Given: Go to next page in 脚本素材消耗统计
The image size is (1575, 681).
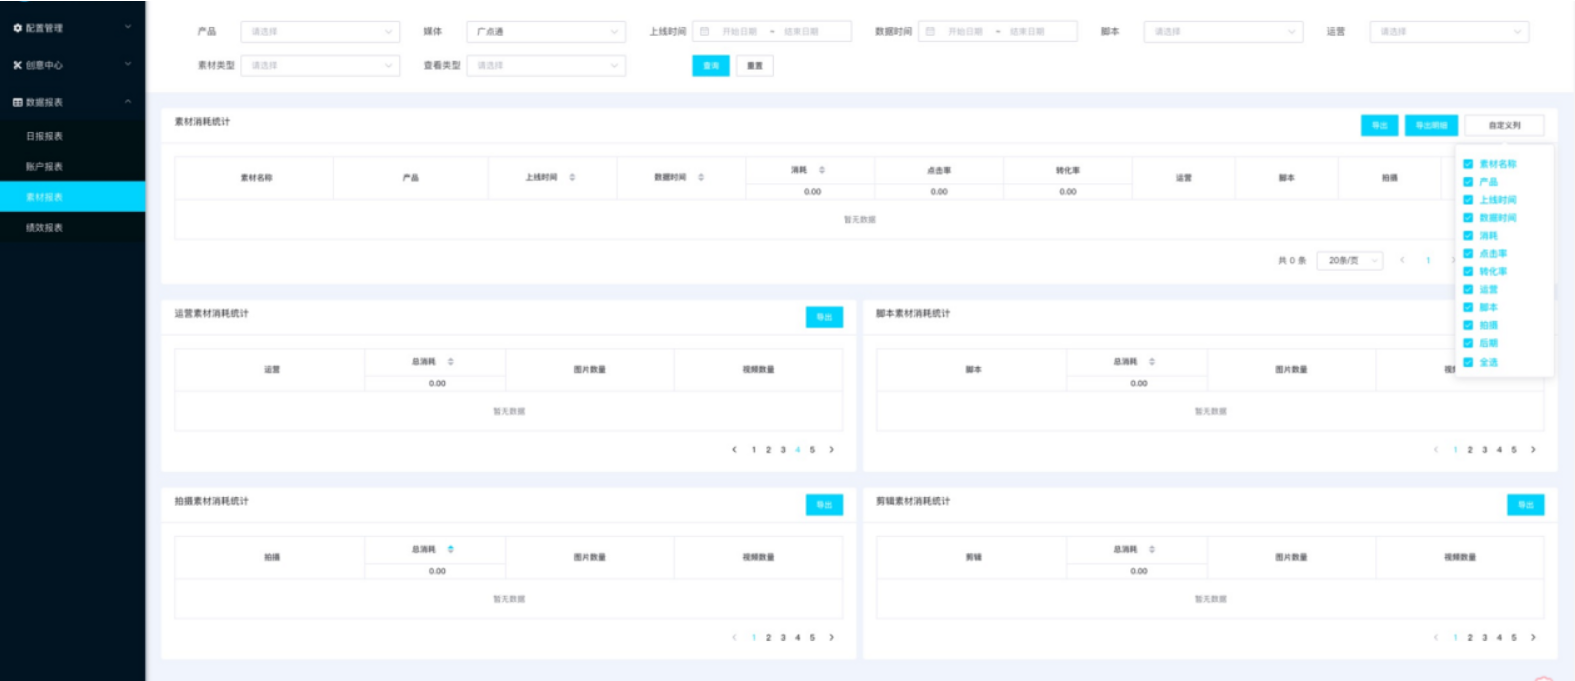Looking at the screenshot, I should tap(1533, 450).
